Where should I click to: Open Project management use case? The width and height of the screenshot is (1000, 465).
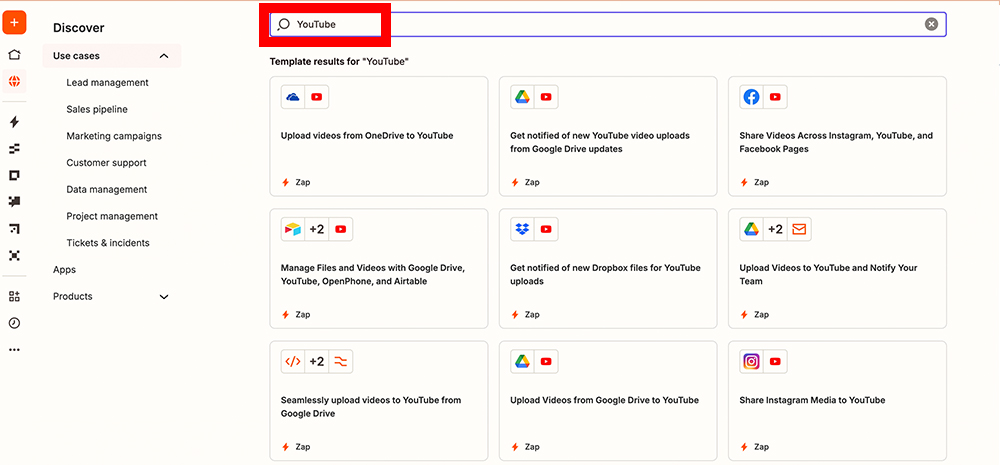112,216
